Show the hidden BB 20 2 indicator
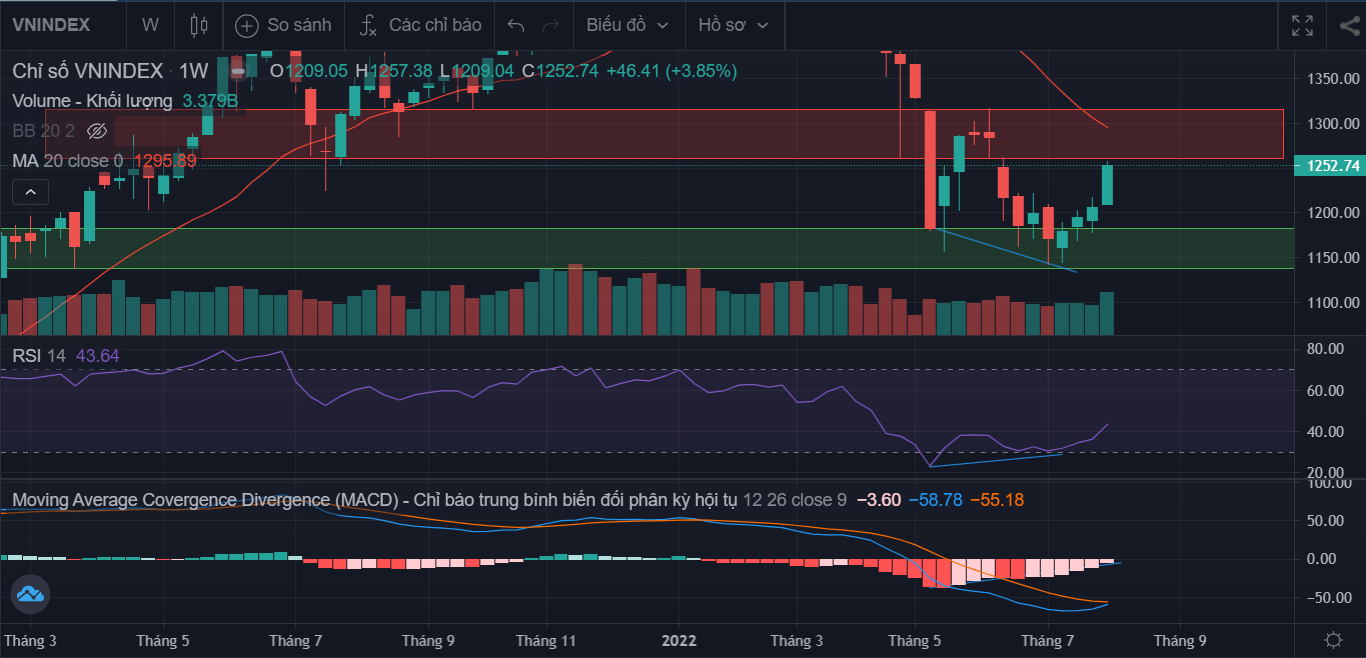 coord(97,130)
